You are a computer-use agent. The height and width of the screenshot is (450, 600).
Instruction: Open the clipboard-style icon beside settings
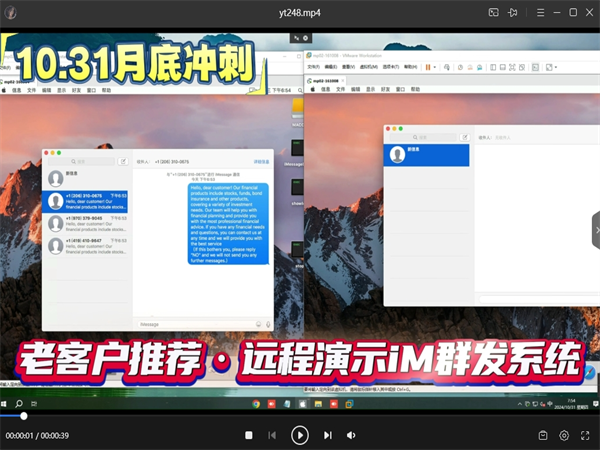click(543, 435)
